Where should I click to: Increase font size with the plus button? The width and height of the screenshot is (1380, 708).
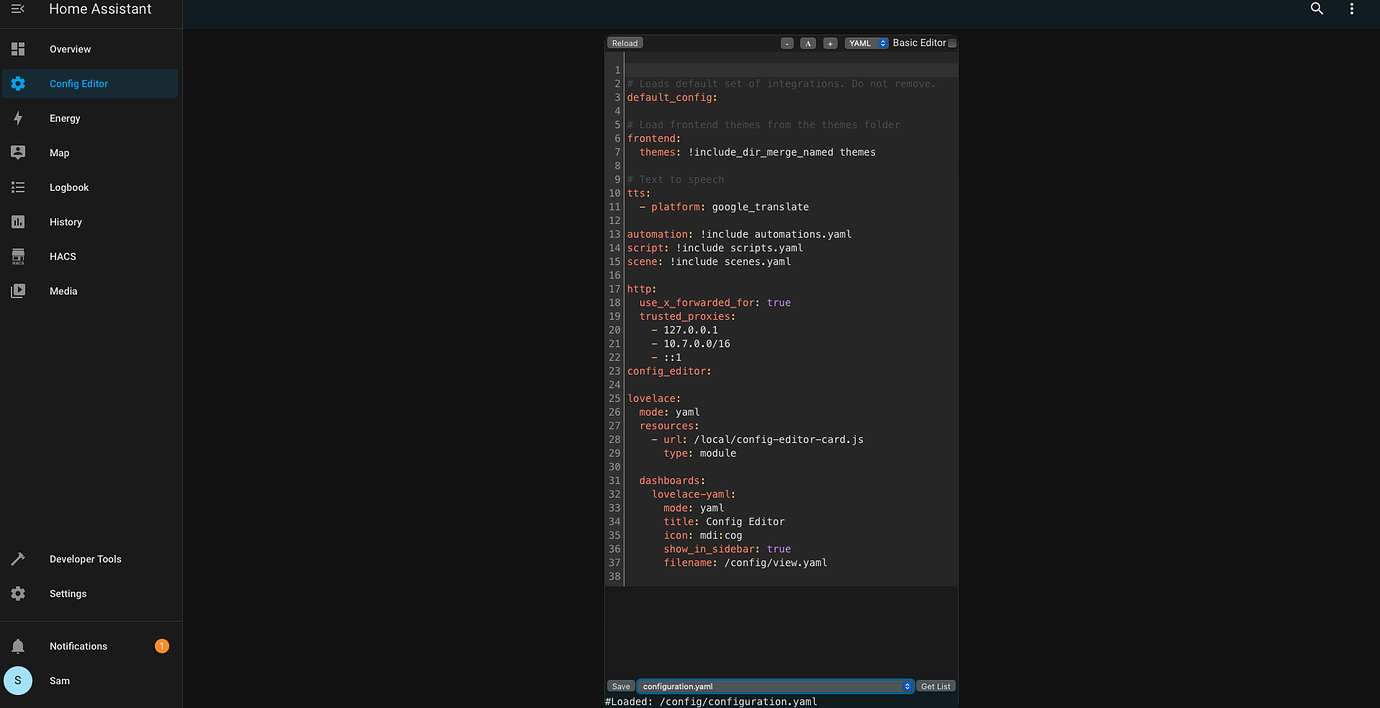point(829,43)
